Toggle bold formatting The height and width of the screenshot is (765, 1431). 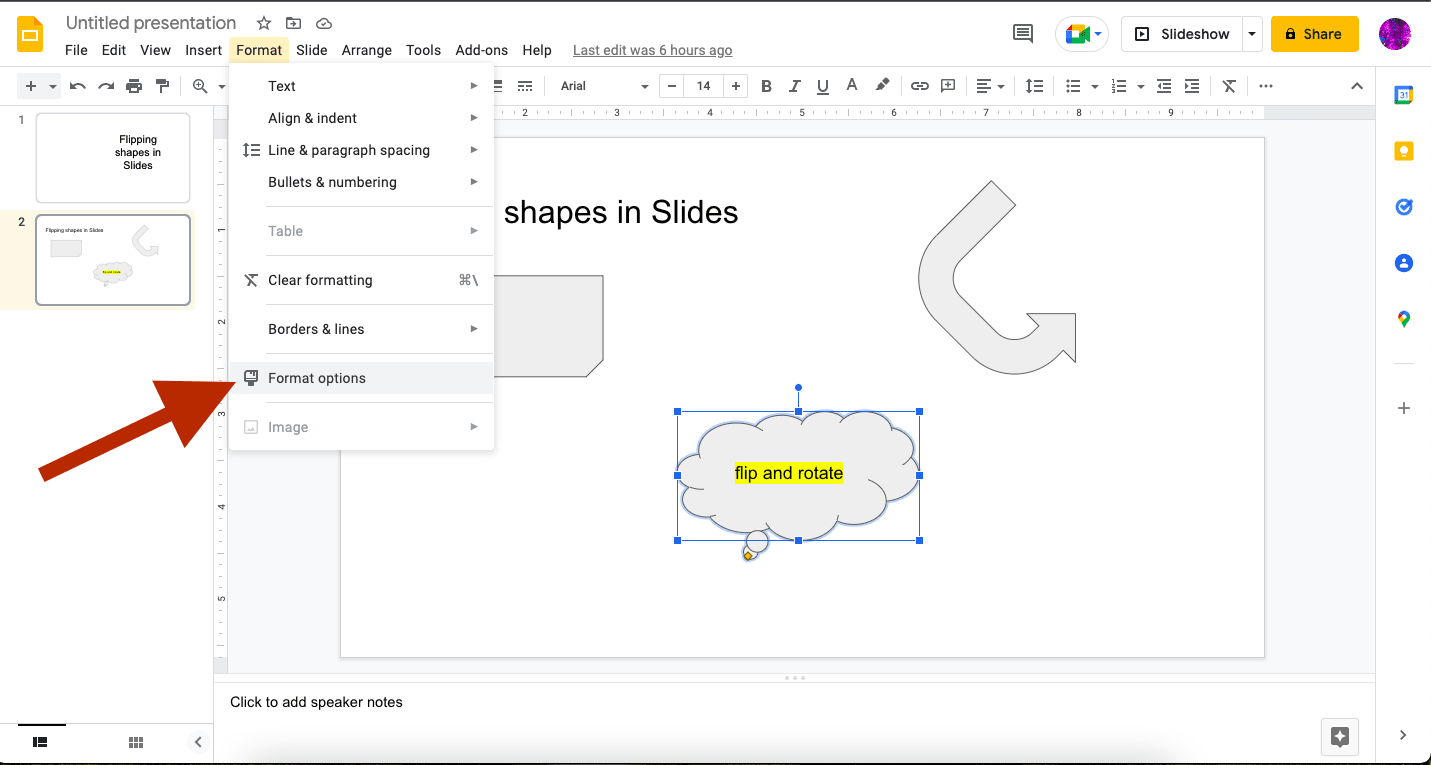(766, 86)
